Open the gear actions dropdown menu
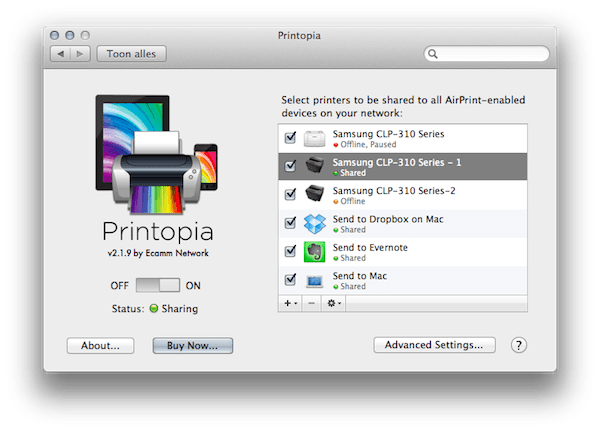The width and height of the screenshot is (600, 432). (x=334, y=303)
